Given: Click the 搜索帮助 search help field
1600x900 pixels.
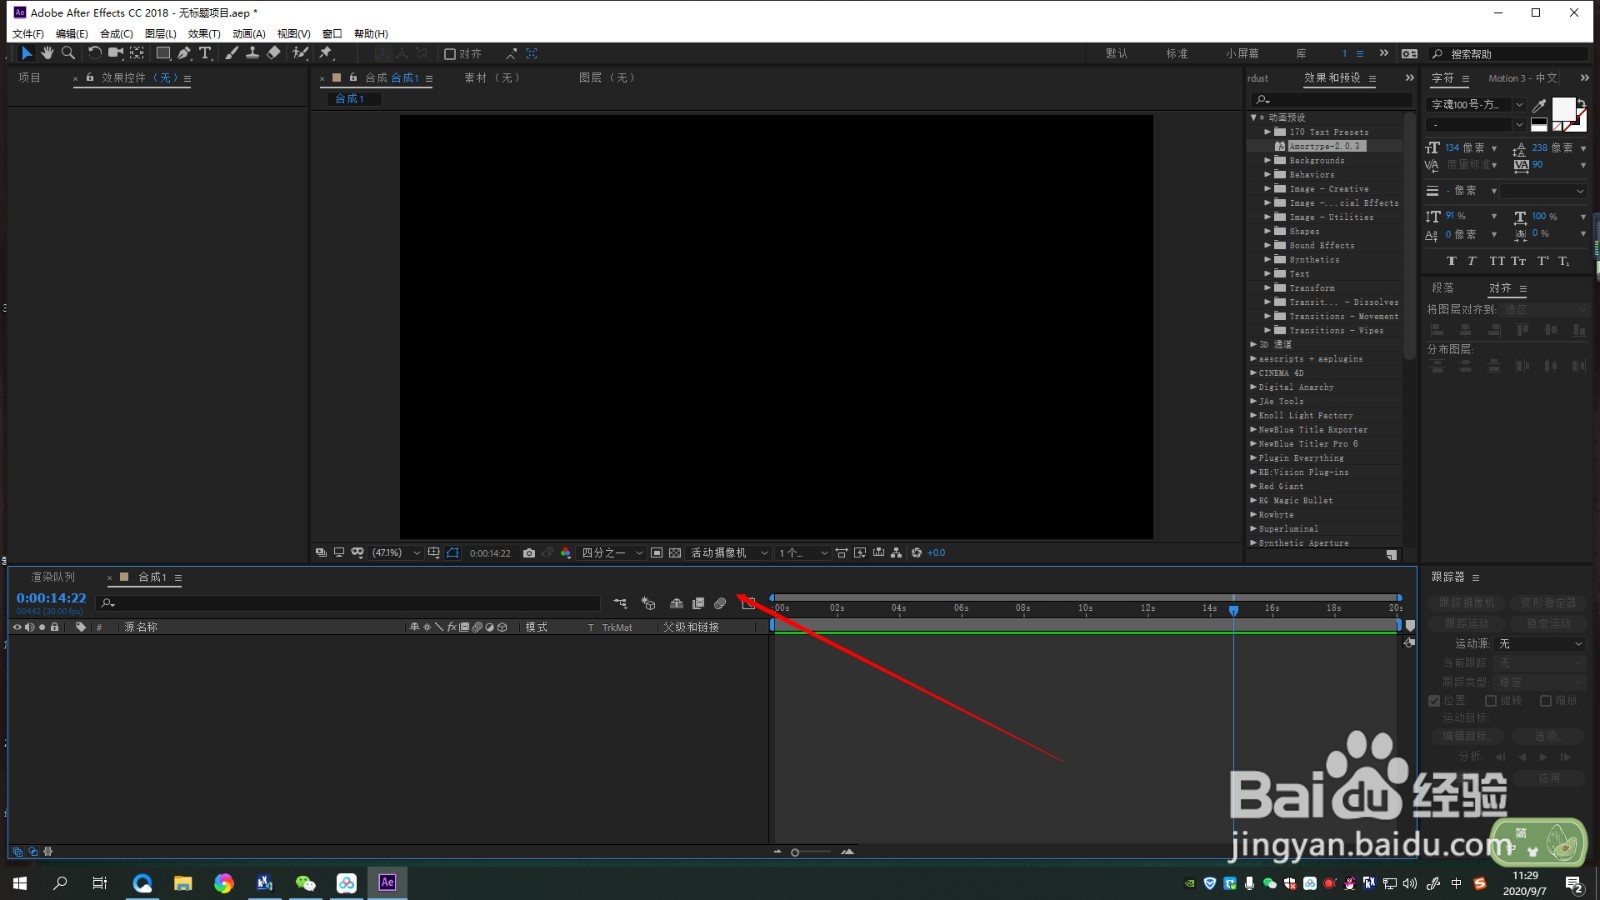Looking at the screenshot, I should (1510, 54).
